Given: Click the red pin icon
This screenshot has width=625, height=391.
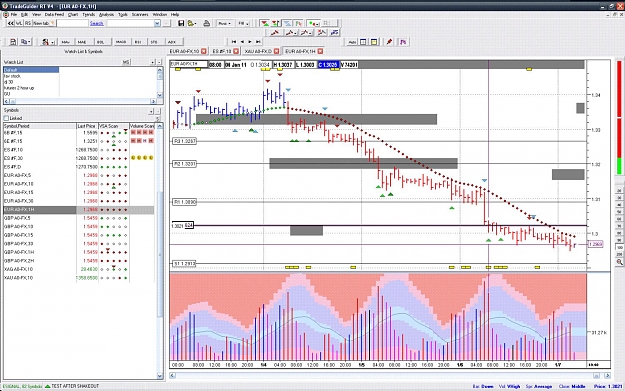Looking at the screenshot, I should click(389, 42).
